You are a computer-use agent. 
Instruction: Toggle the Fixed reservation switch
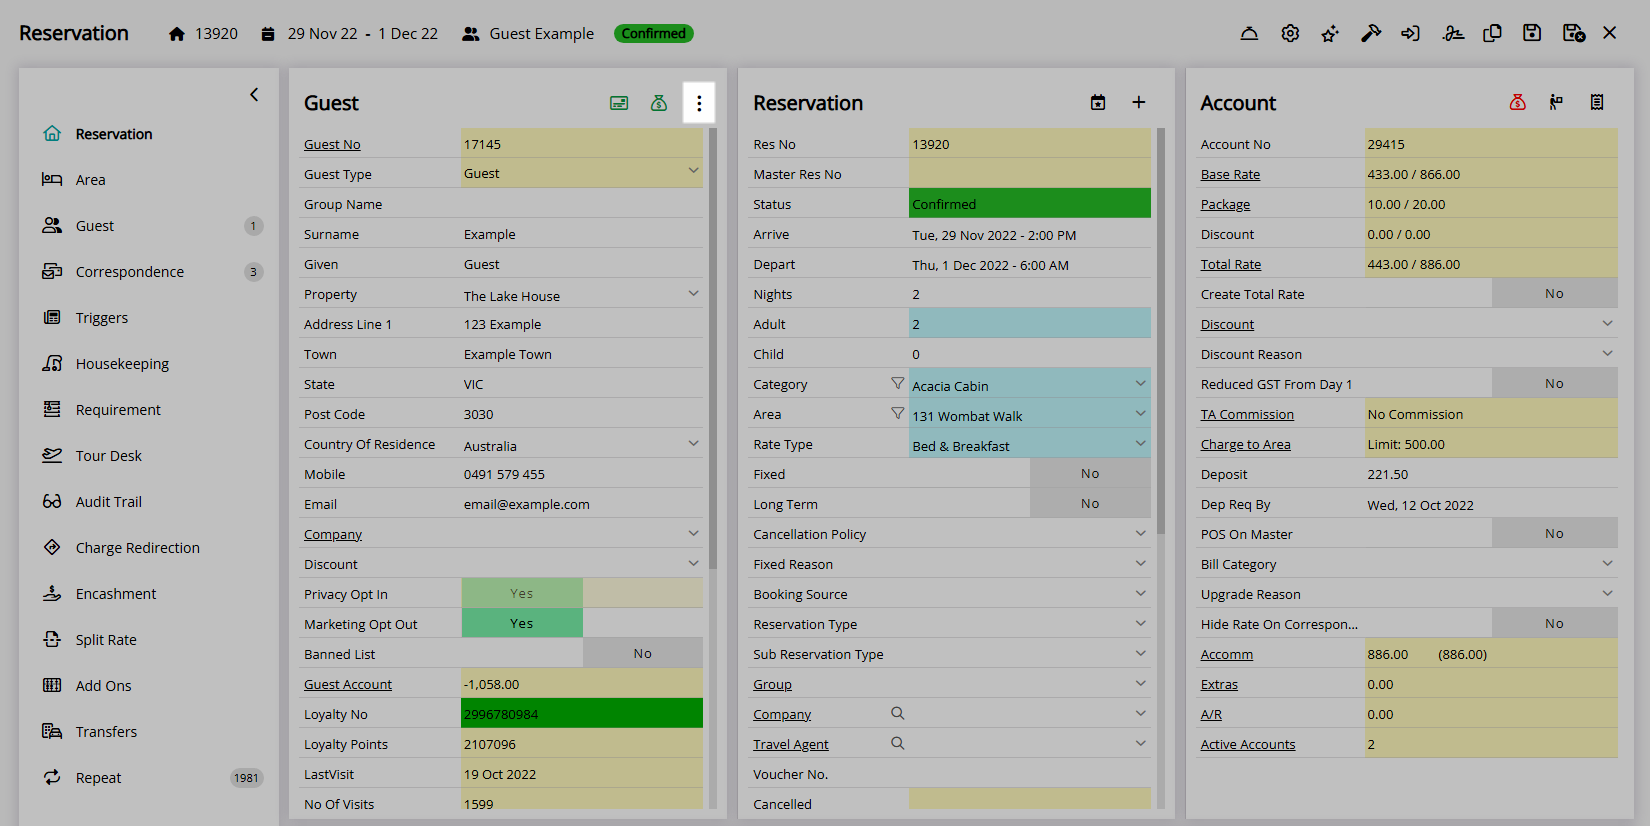[1090, 473]
